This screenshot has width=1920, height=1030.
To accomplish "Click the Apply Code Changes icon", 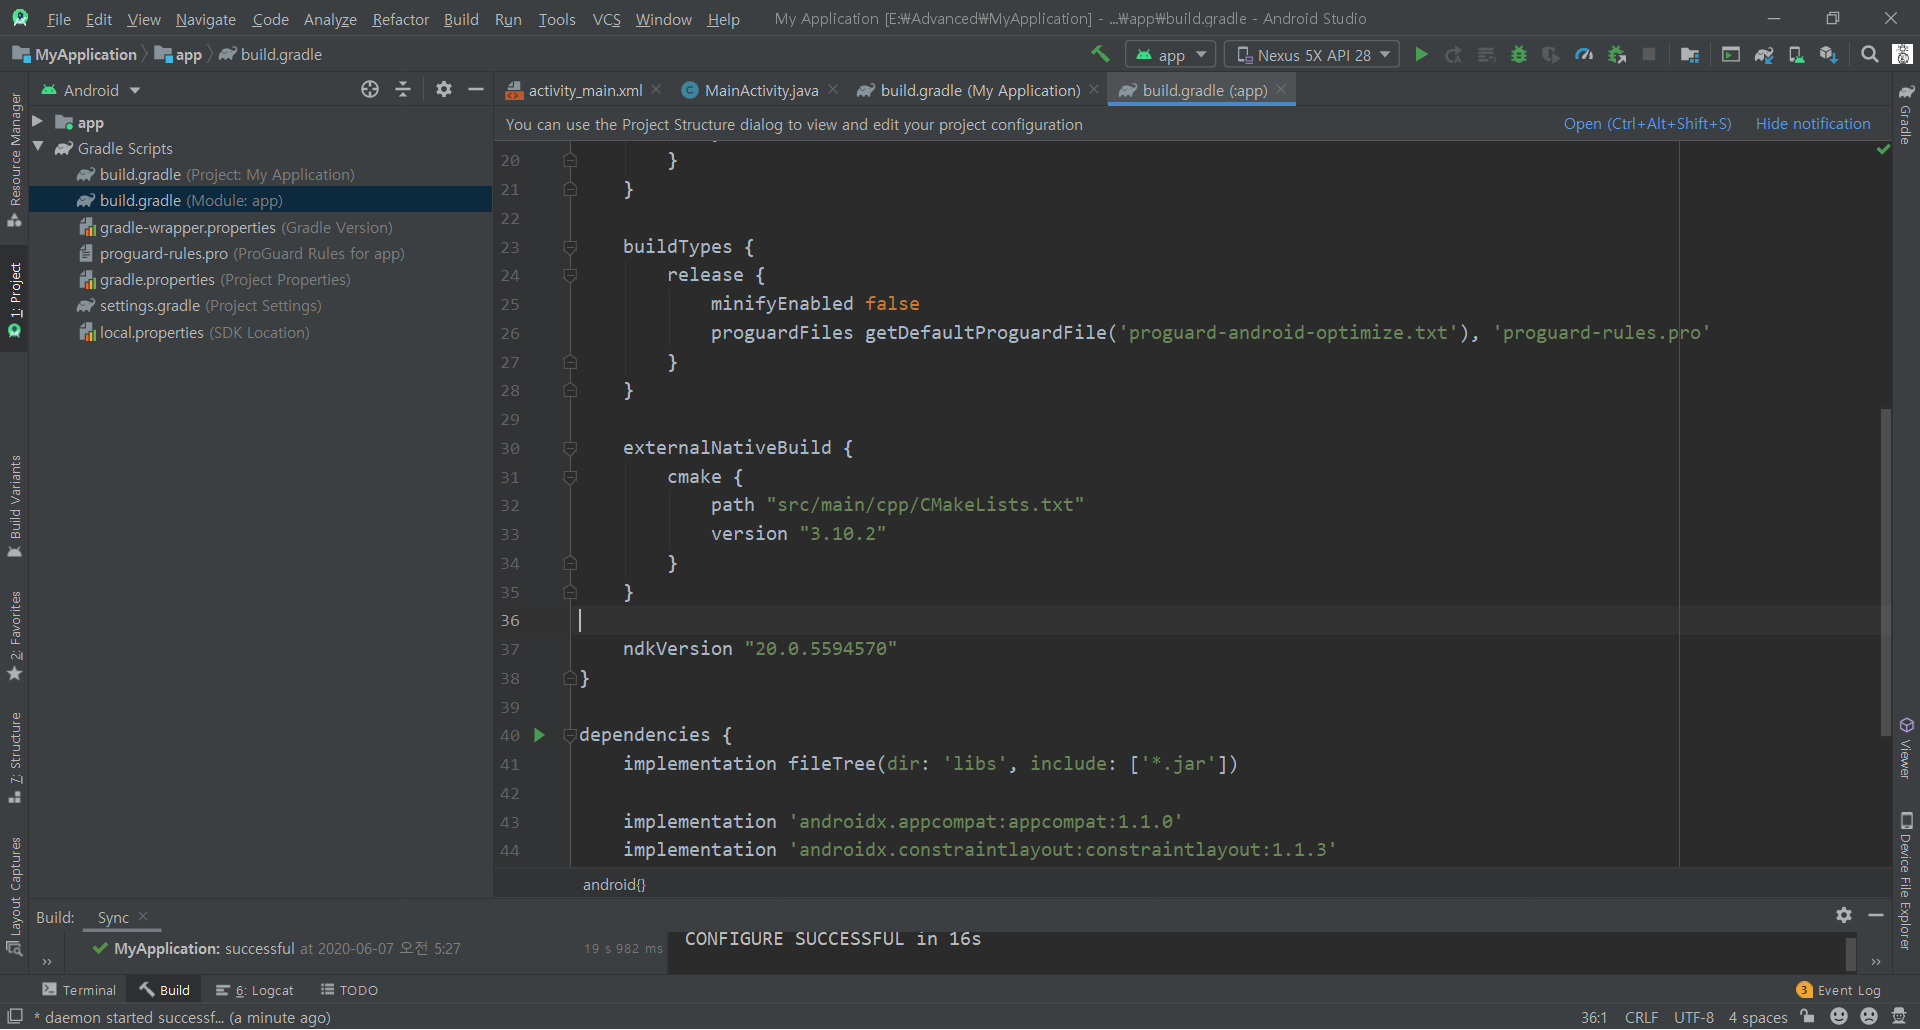I will (x=1487, y=54).
